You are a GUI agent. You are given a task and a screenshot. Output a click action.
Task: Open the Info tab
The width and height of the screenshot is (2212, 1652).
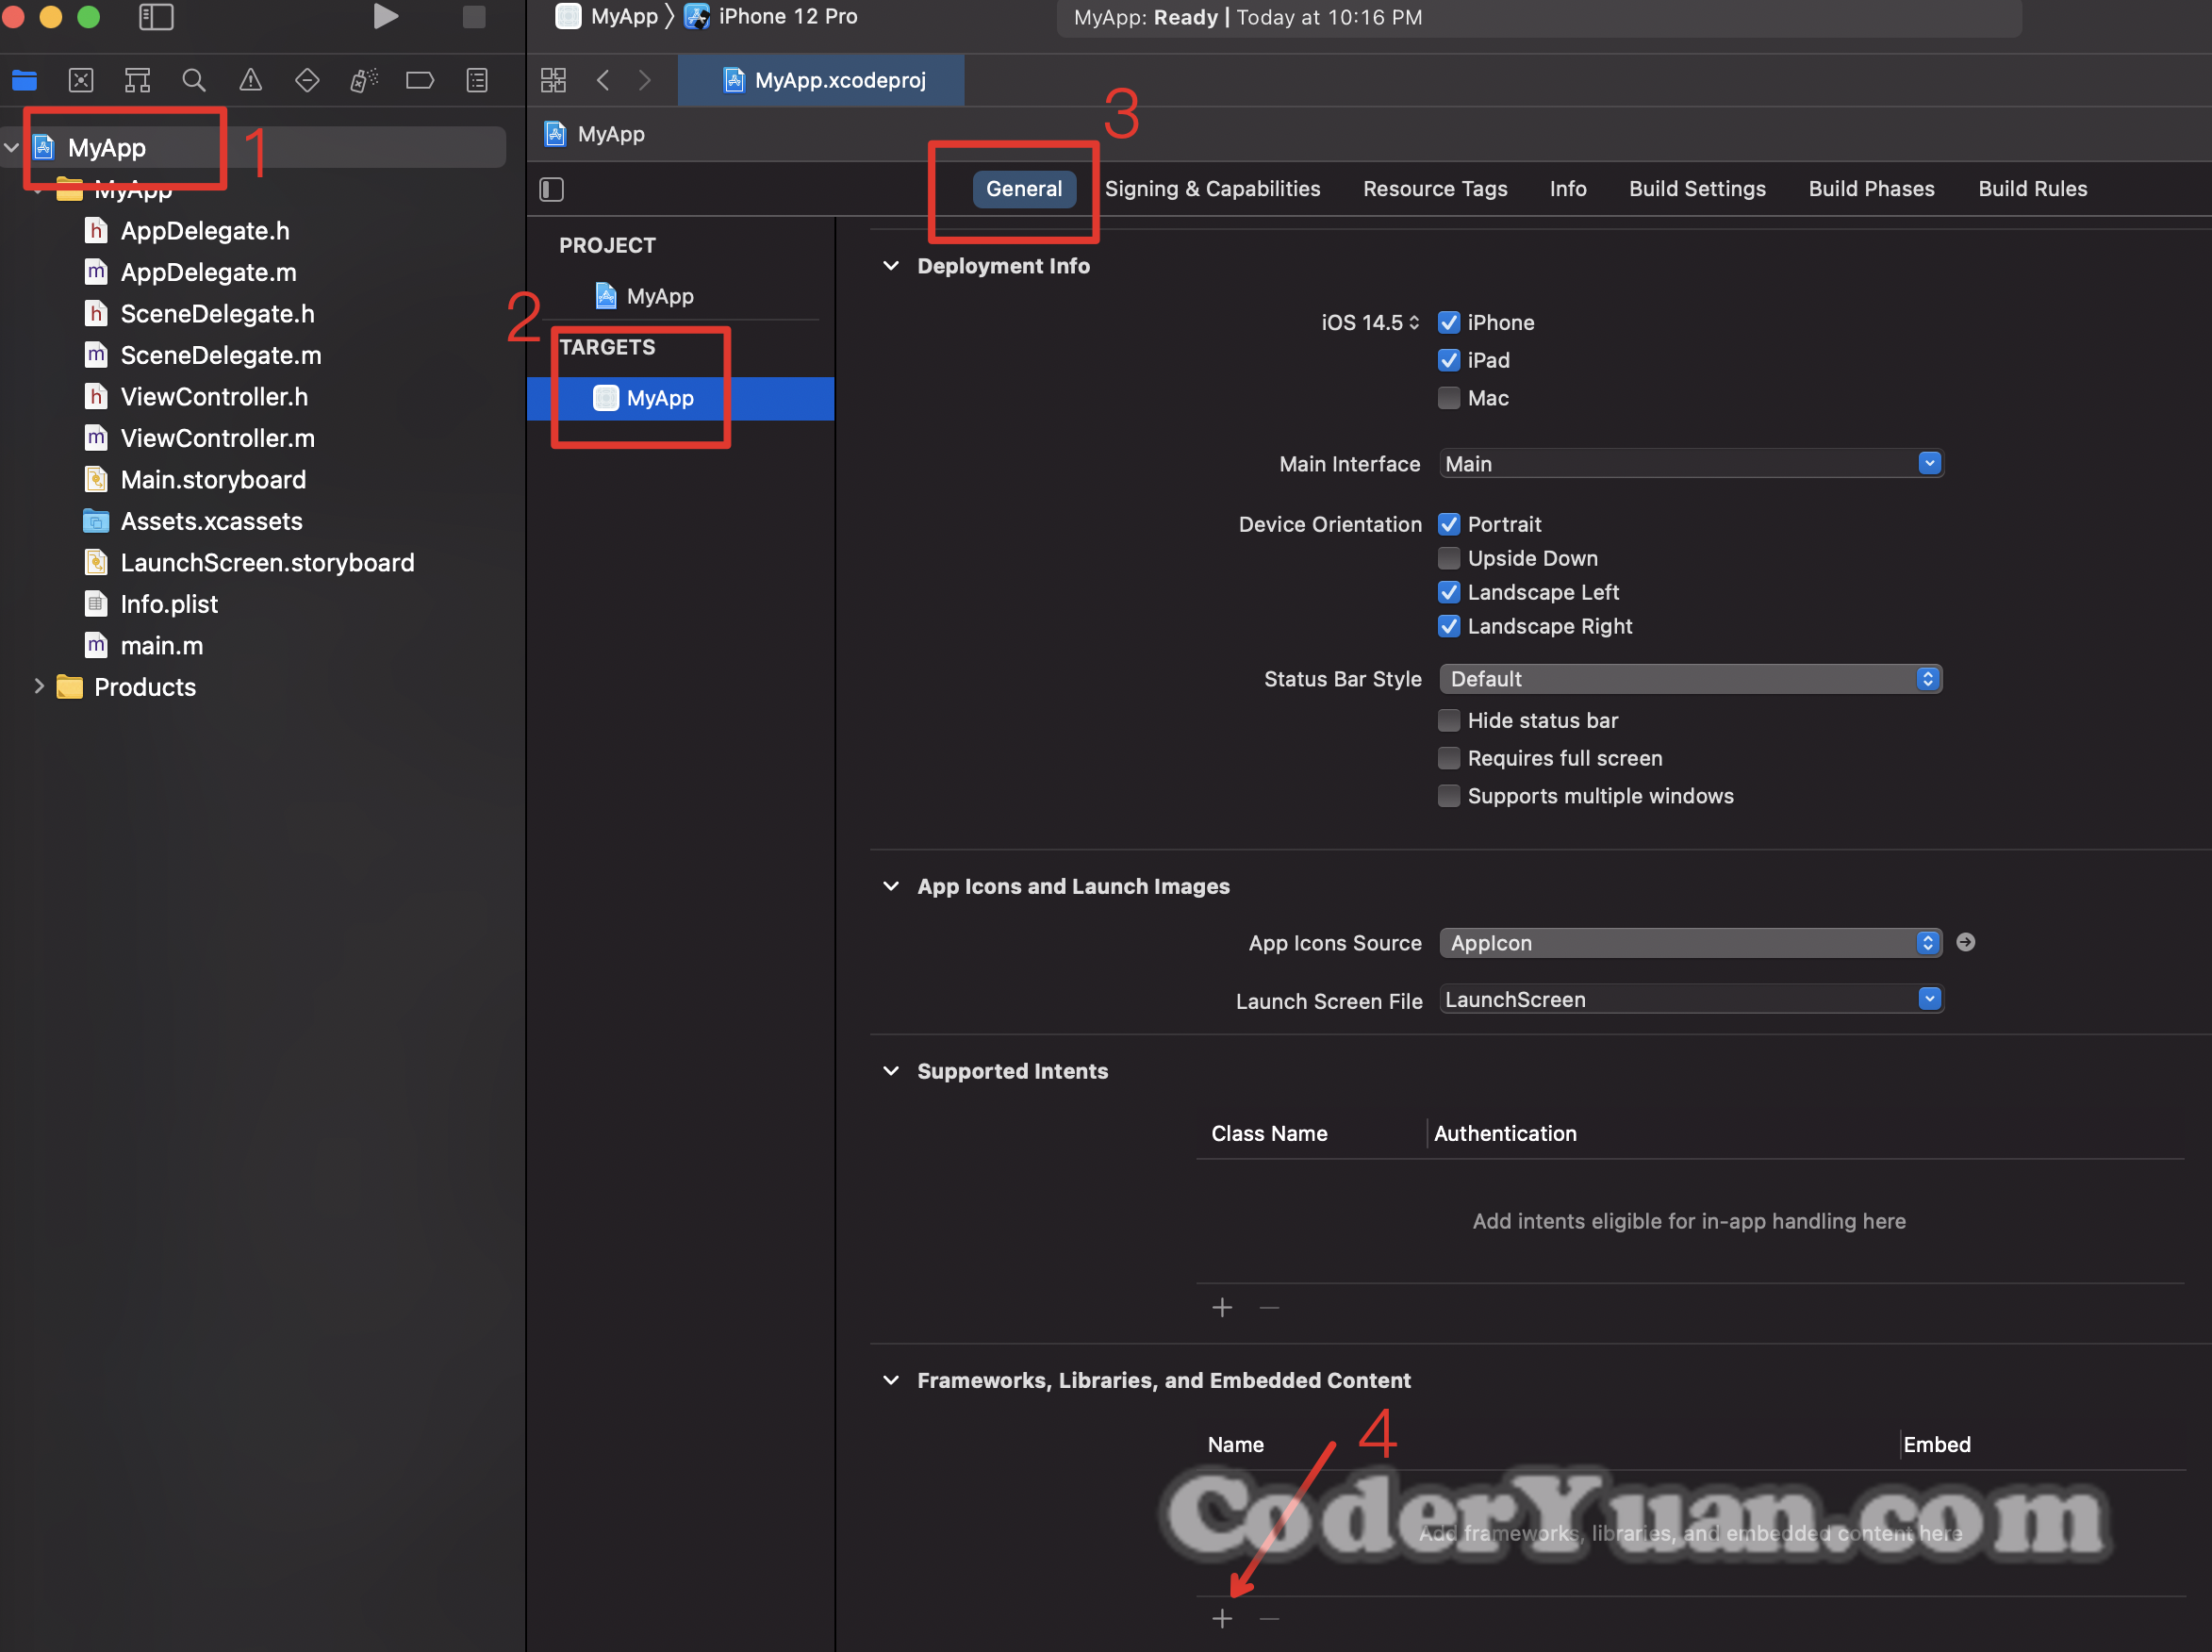click(1568, 189)
